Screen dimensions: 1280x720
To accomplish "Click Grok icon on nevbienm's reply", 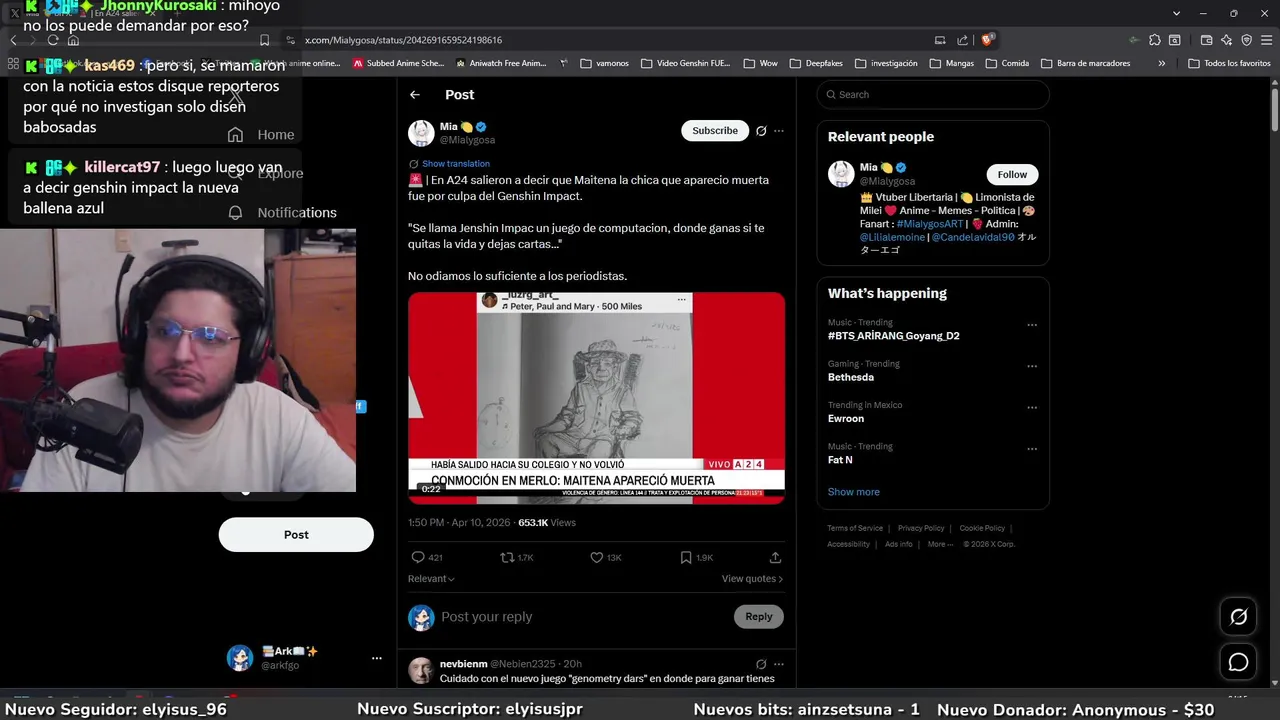I will (x=761, y=664).
